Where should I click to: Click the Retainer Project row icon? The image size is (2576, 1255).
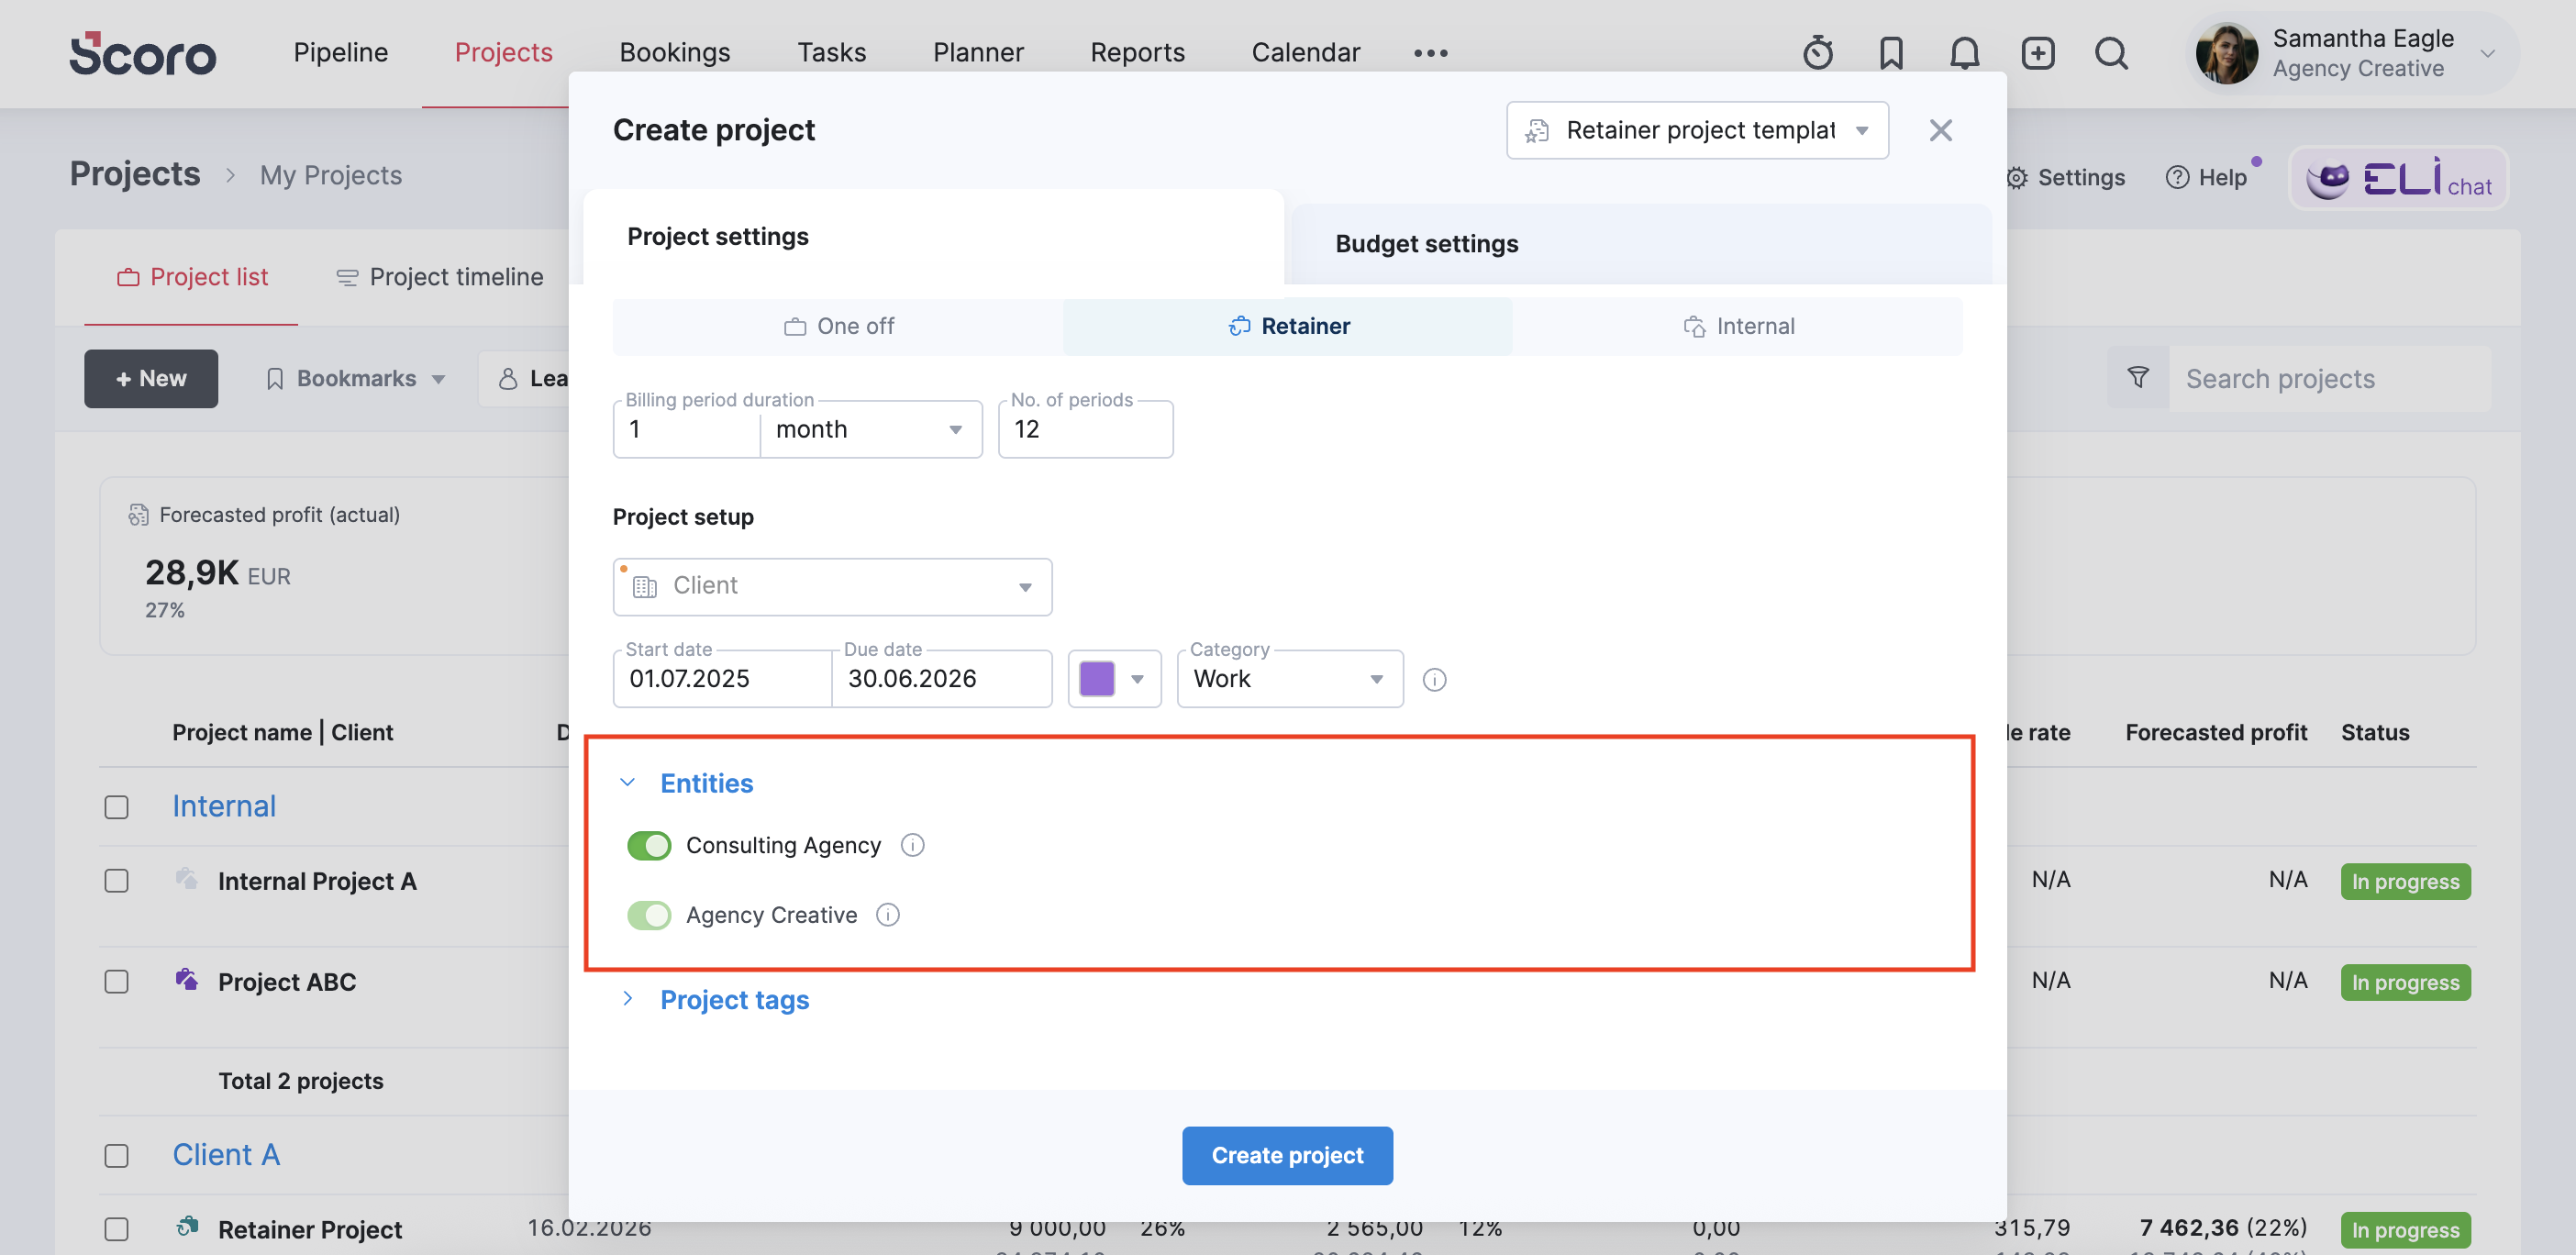(186, 1226)
